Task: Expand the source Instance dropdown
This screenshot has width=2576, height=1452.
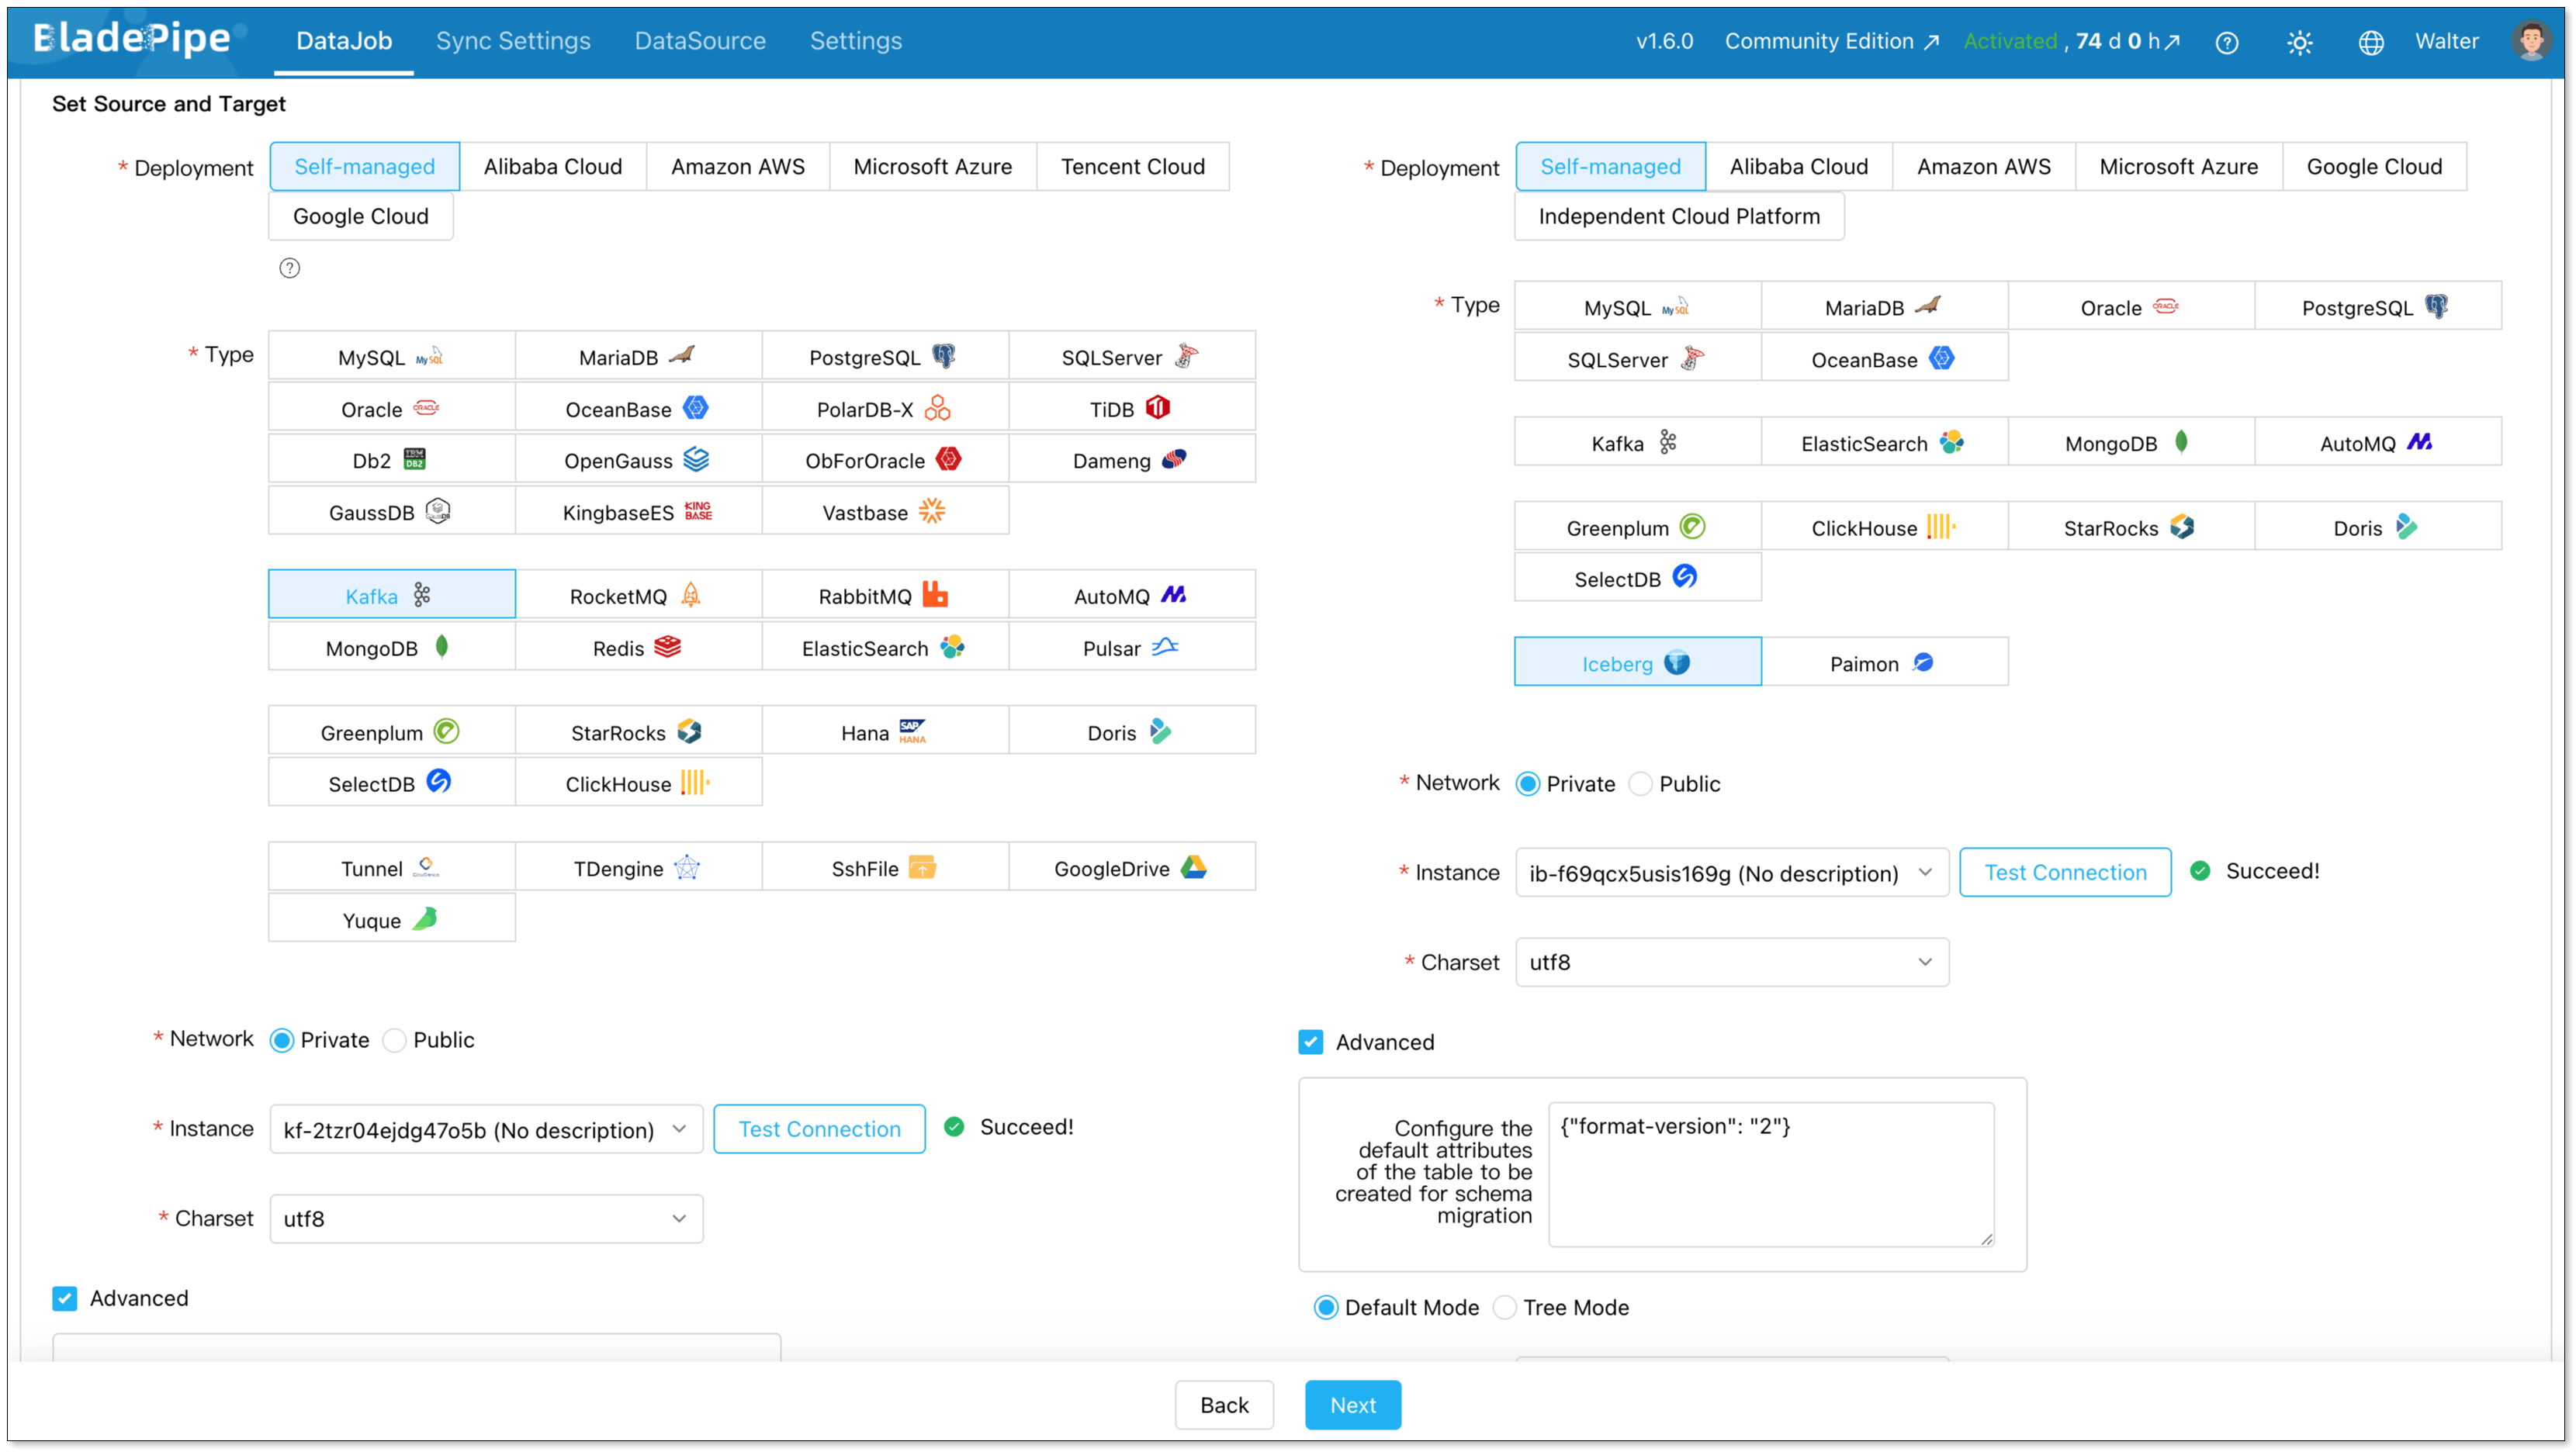Action: click(486, 1129)
